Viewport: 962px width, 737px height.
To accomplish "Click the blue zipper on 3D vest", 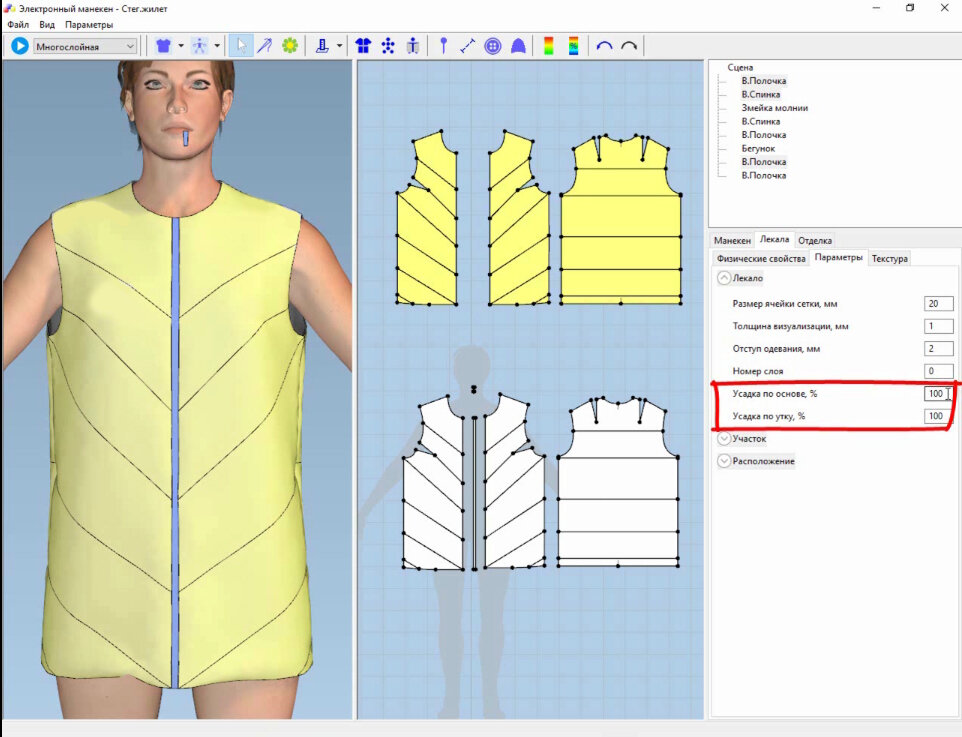I will pos(175,454).
